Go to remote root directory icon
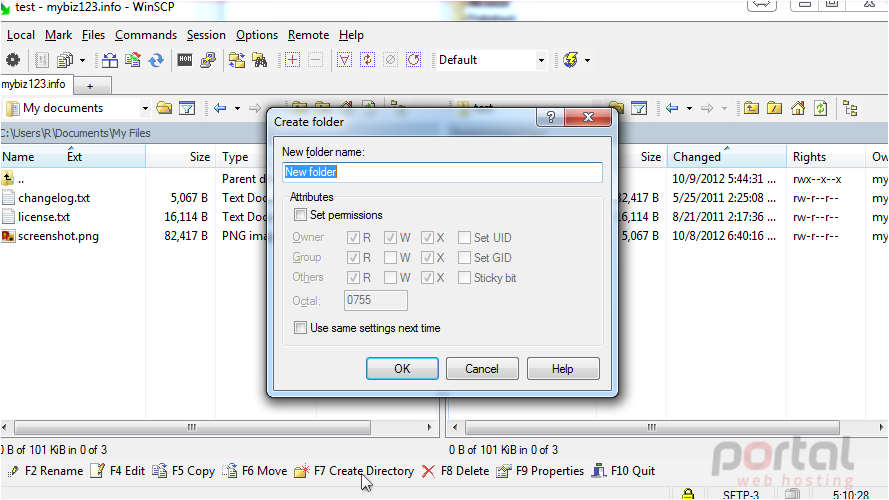Viewport: 889px width, 500px height. pos(774,108)
